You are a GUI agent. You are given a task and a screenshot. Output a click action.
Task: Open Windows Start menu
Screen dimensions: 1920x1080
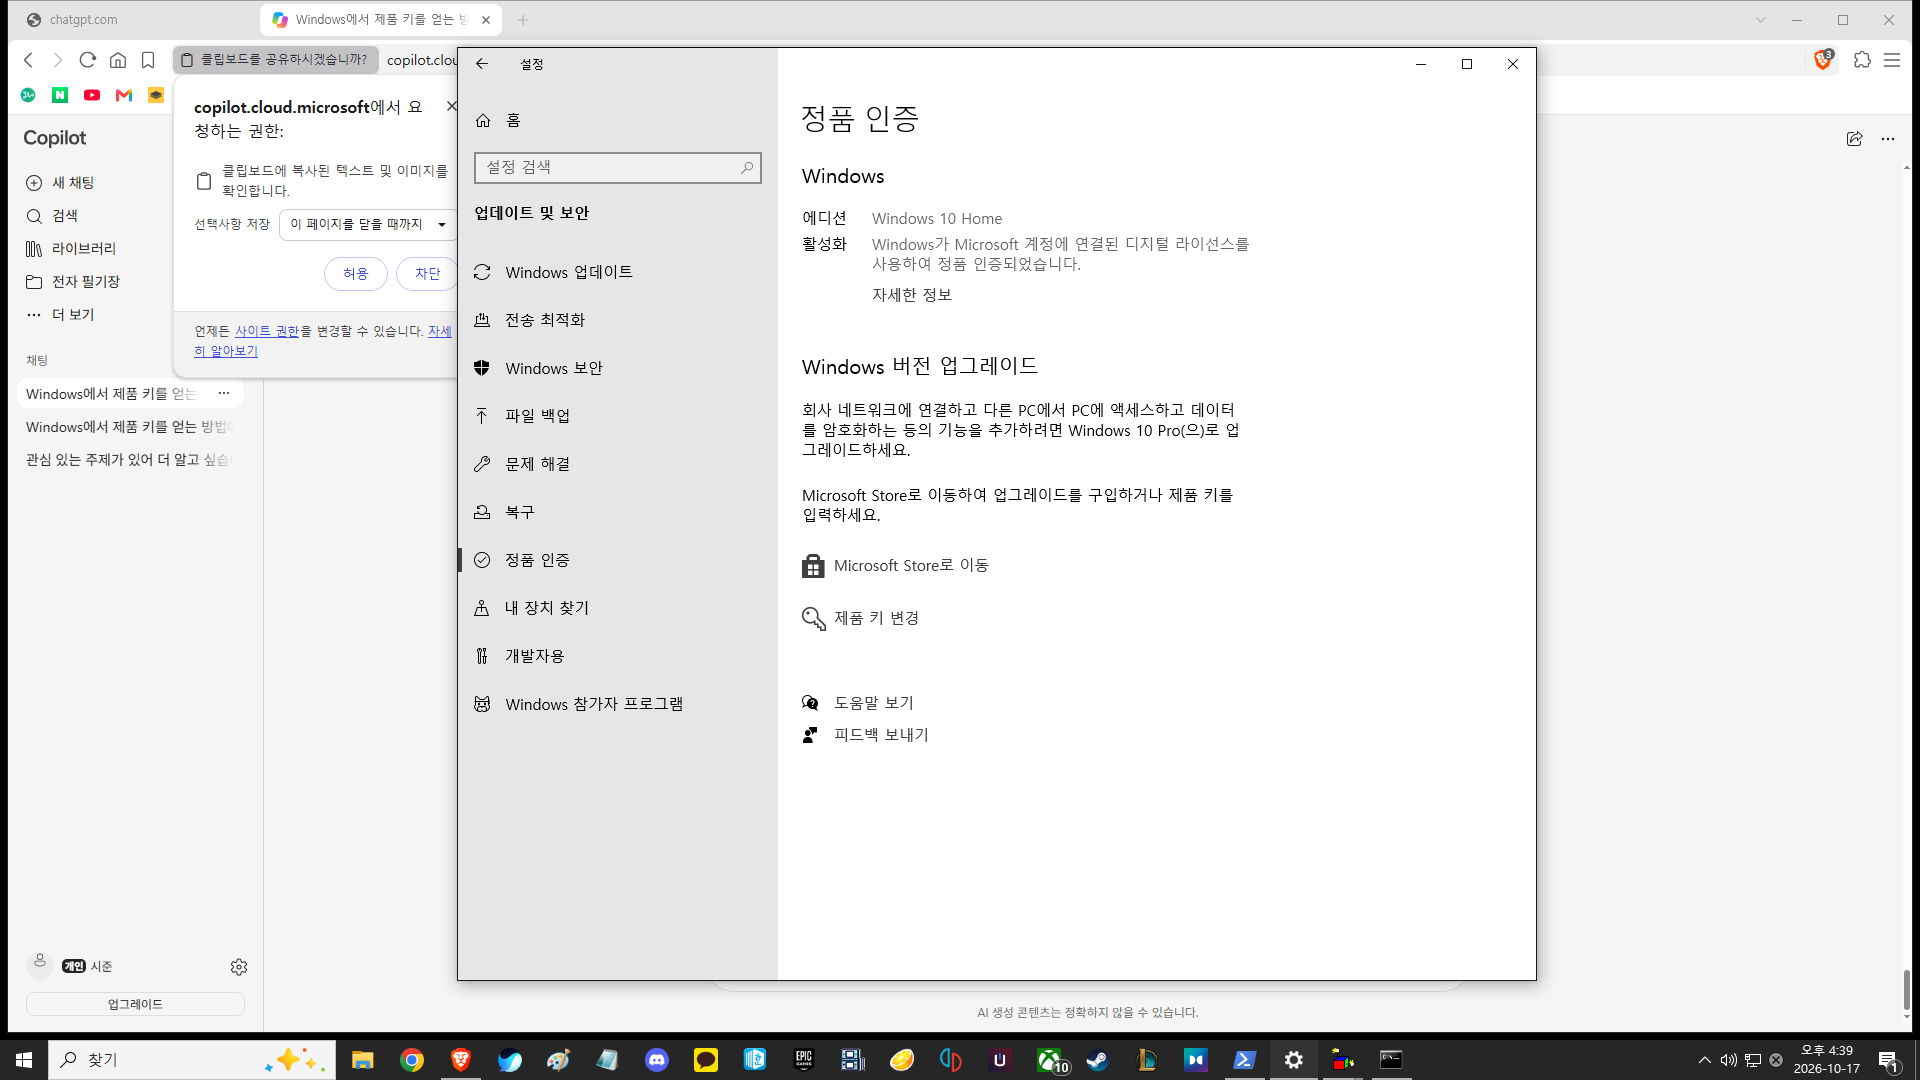pyautogui.click(x=24, y=1060)
